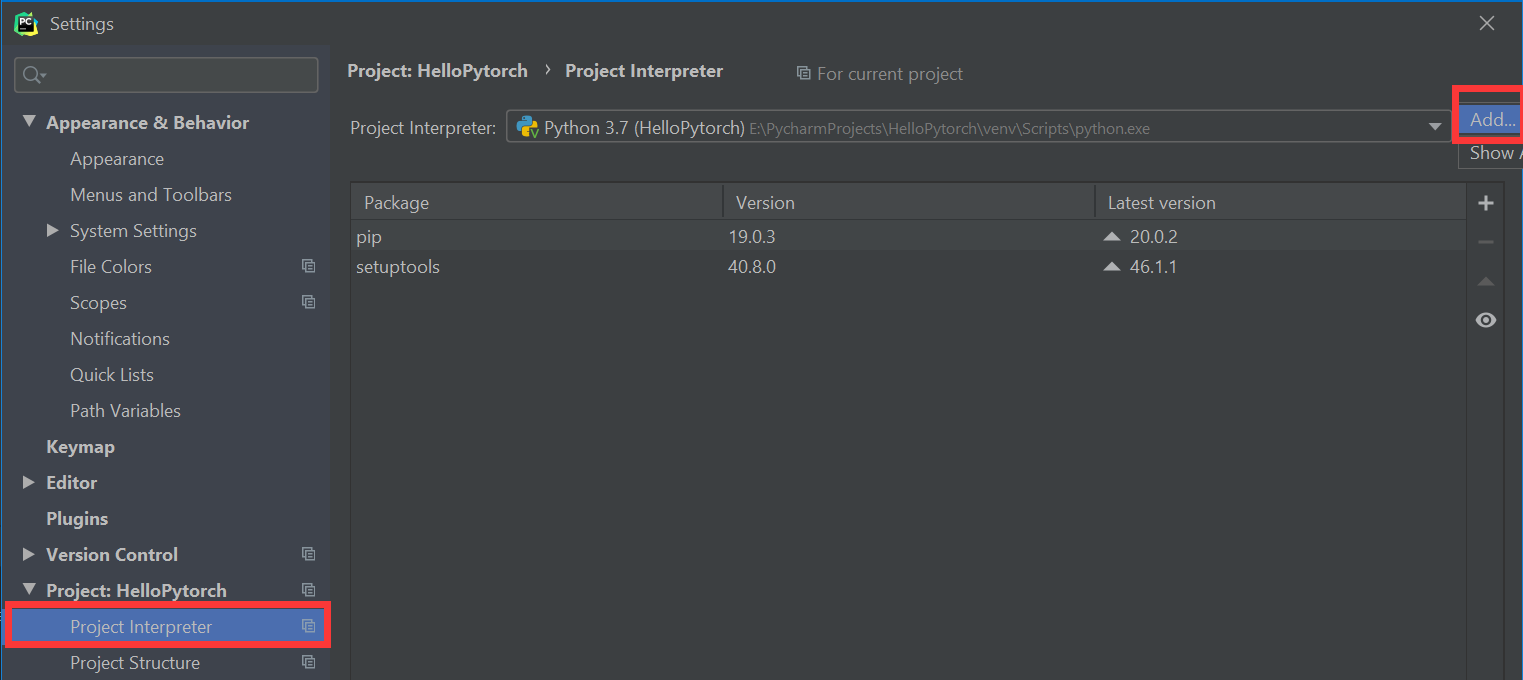Open Quick Lists settings

point(112,375)
